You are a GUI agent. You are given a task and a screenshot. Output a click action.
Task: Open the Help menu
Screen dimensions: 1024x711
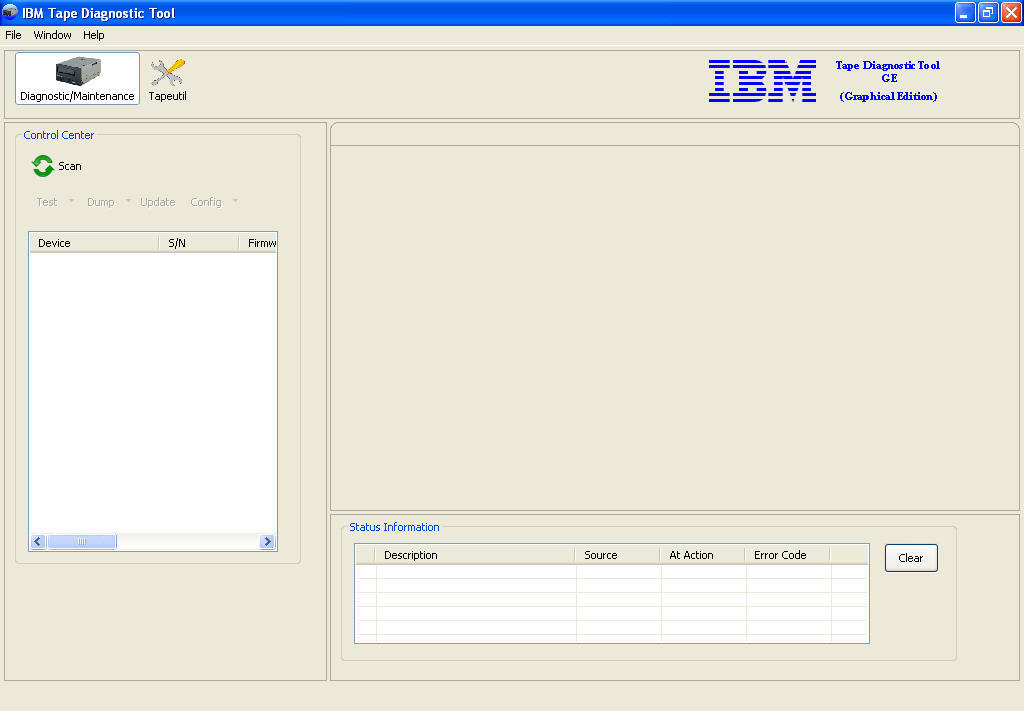click(x=93, y=35)
